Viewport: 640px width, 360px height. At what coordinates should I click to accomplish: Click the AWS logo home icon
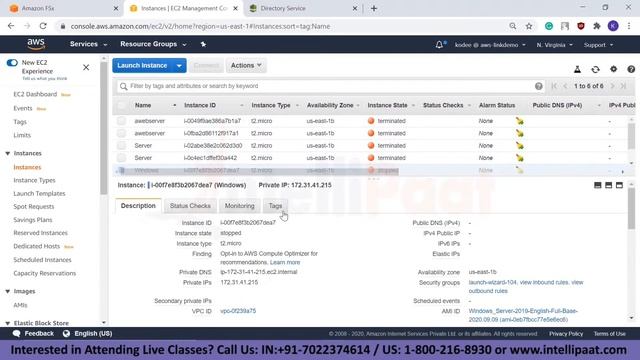pos(36,44)
